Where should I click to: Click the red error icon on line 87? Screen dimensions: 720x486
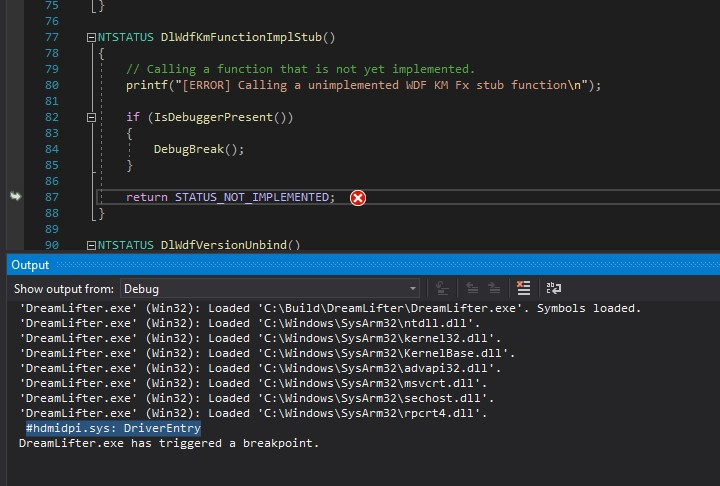(358, 198)
